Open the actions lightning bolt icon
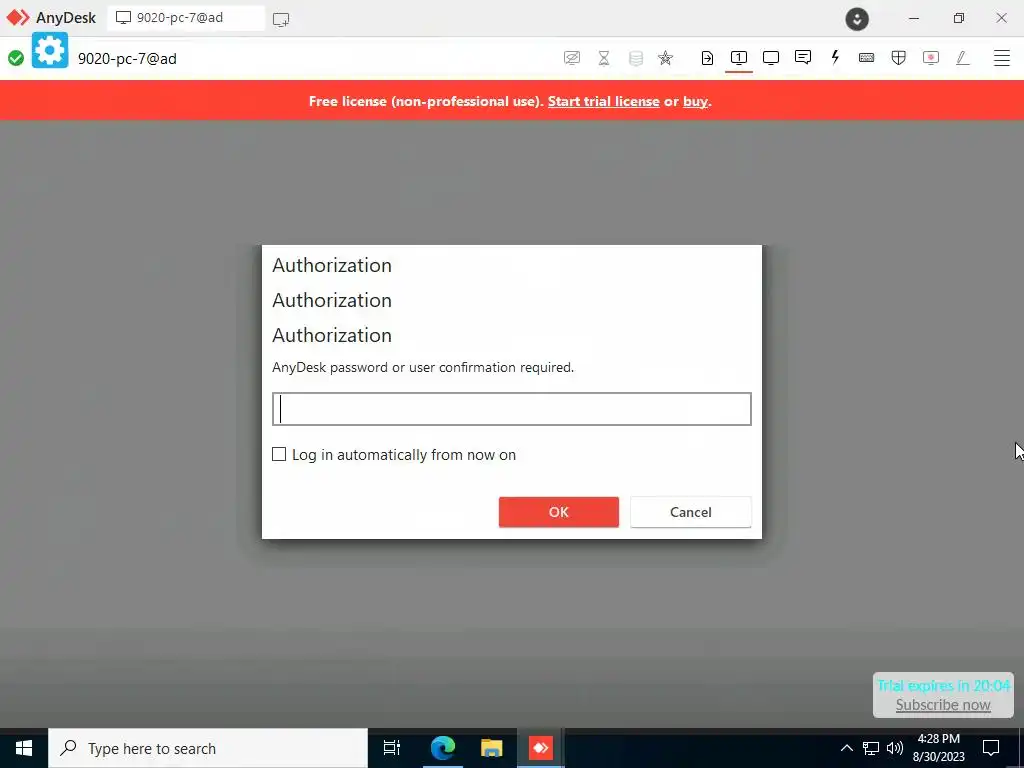1024x768 pixels. pos(835,57)
